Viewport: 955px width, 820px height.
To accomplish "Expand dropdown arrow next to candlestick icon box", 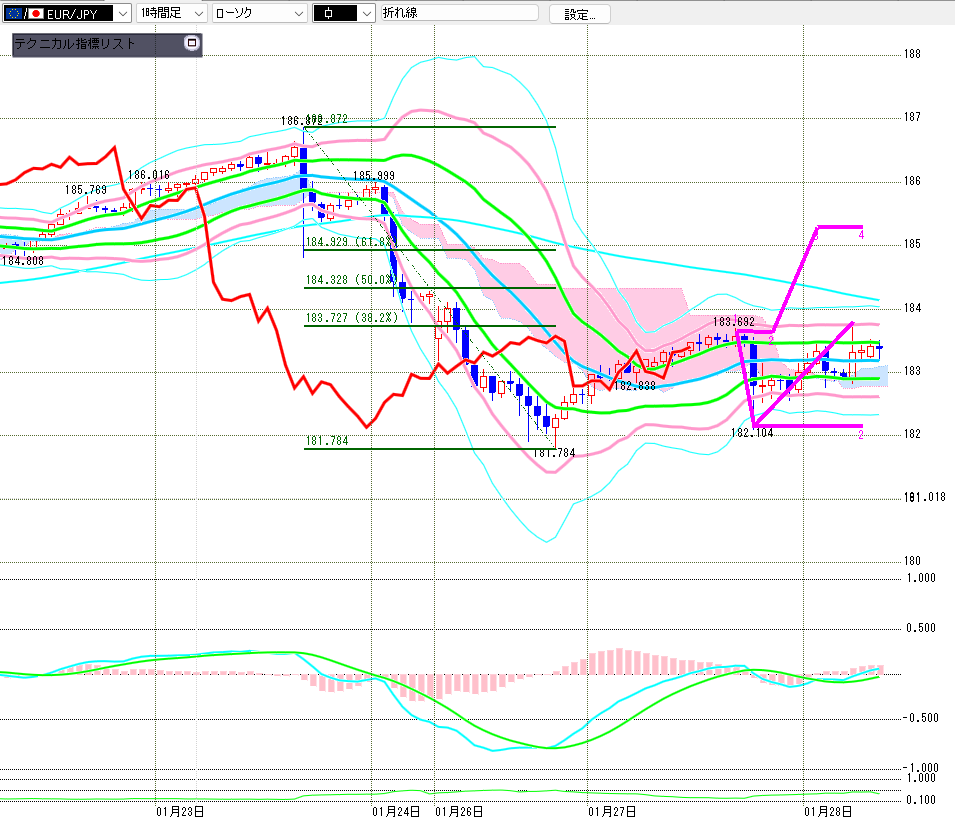I will click(366, 14).
